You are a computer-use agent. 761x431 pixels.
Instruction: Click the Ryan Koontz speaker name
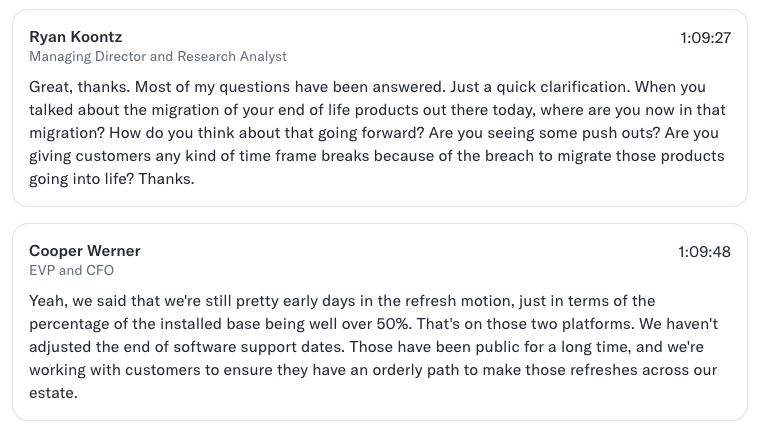(75, 37)
